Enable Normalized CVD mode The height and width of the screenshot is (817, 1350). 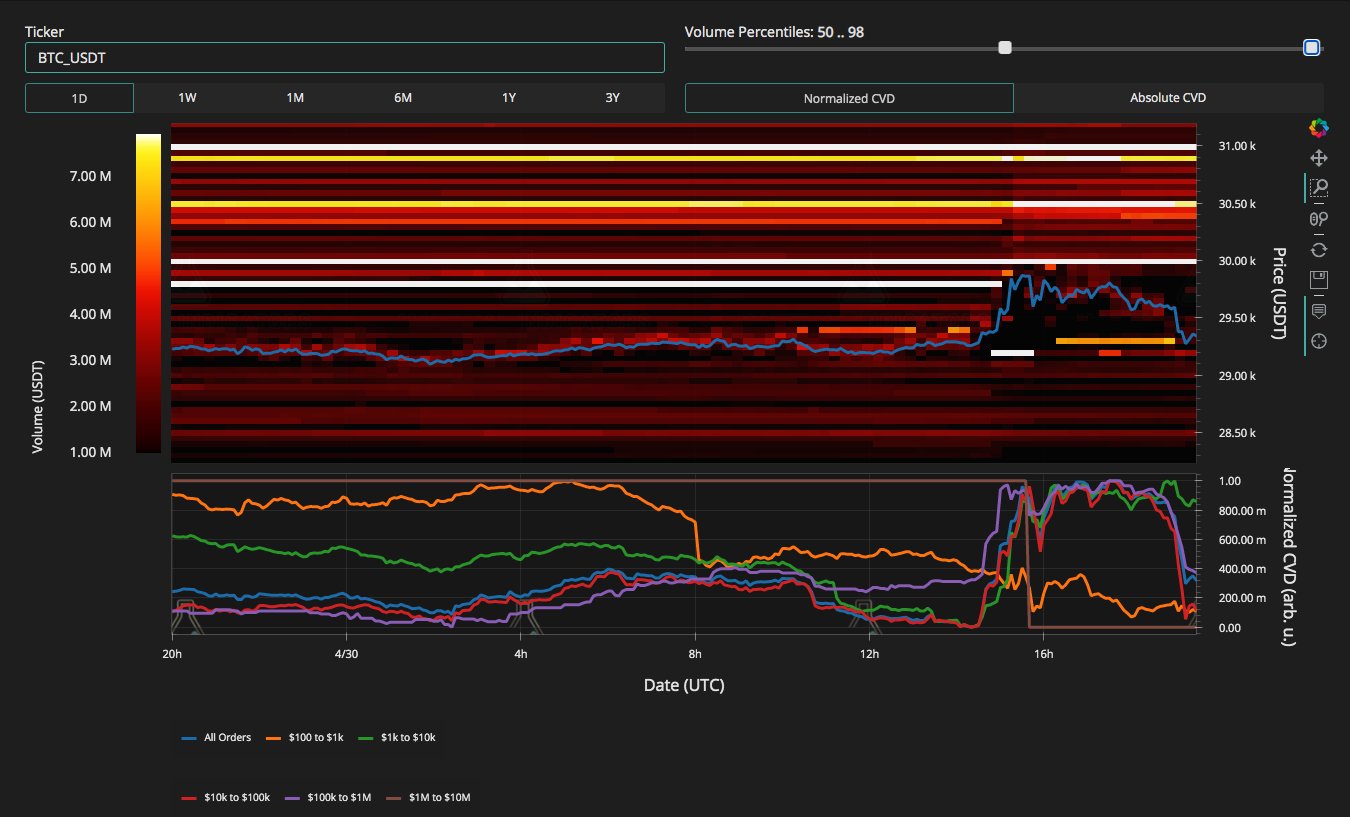pyautogui.click(x=848, y=98)
